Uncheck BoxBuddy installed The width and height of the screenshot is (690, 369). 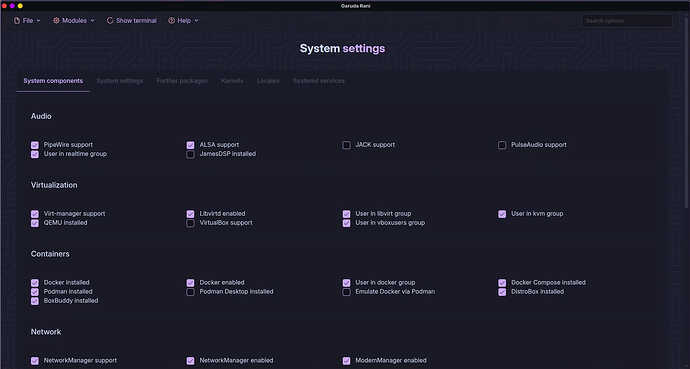[35, 301]
